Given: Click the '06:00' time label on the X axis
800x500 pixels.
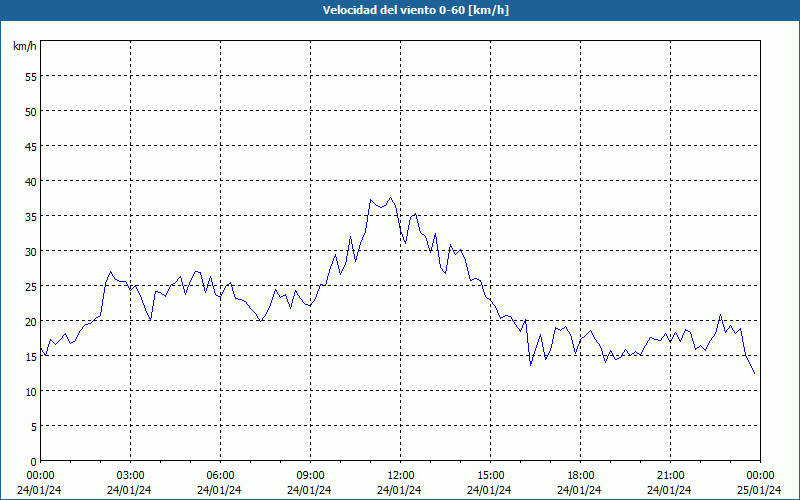Looking at the screenshot, I should pyautogui.click(x=220, y=476).
